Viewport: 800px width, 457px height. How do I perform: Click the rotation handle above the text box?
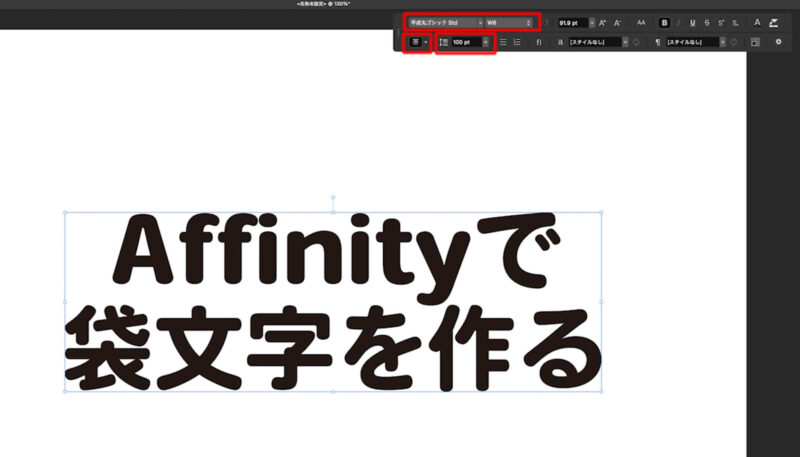click(x=333, y=197)
